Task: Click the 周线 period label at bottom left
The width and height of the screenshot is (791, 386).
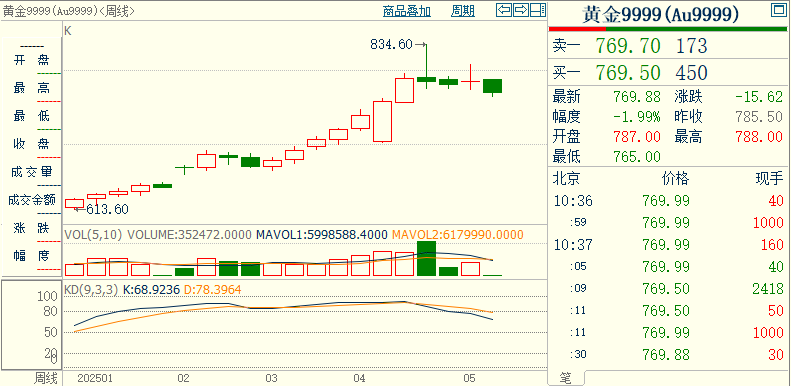Action: pos(45,378)
